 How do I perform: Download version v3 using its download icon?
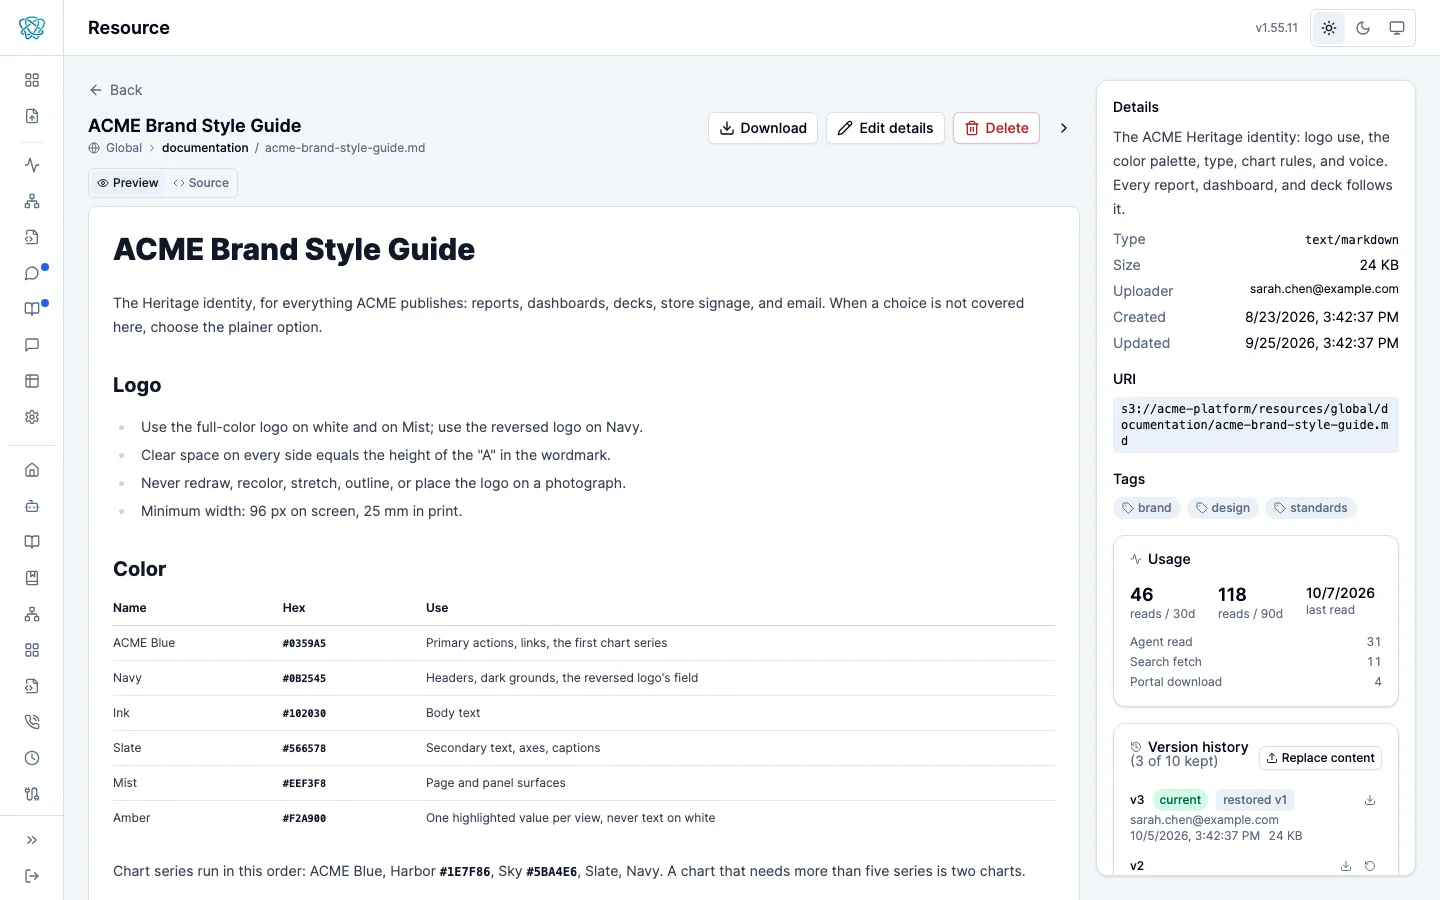coord(1370,800)
